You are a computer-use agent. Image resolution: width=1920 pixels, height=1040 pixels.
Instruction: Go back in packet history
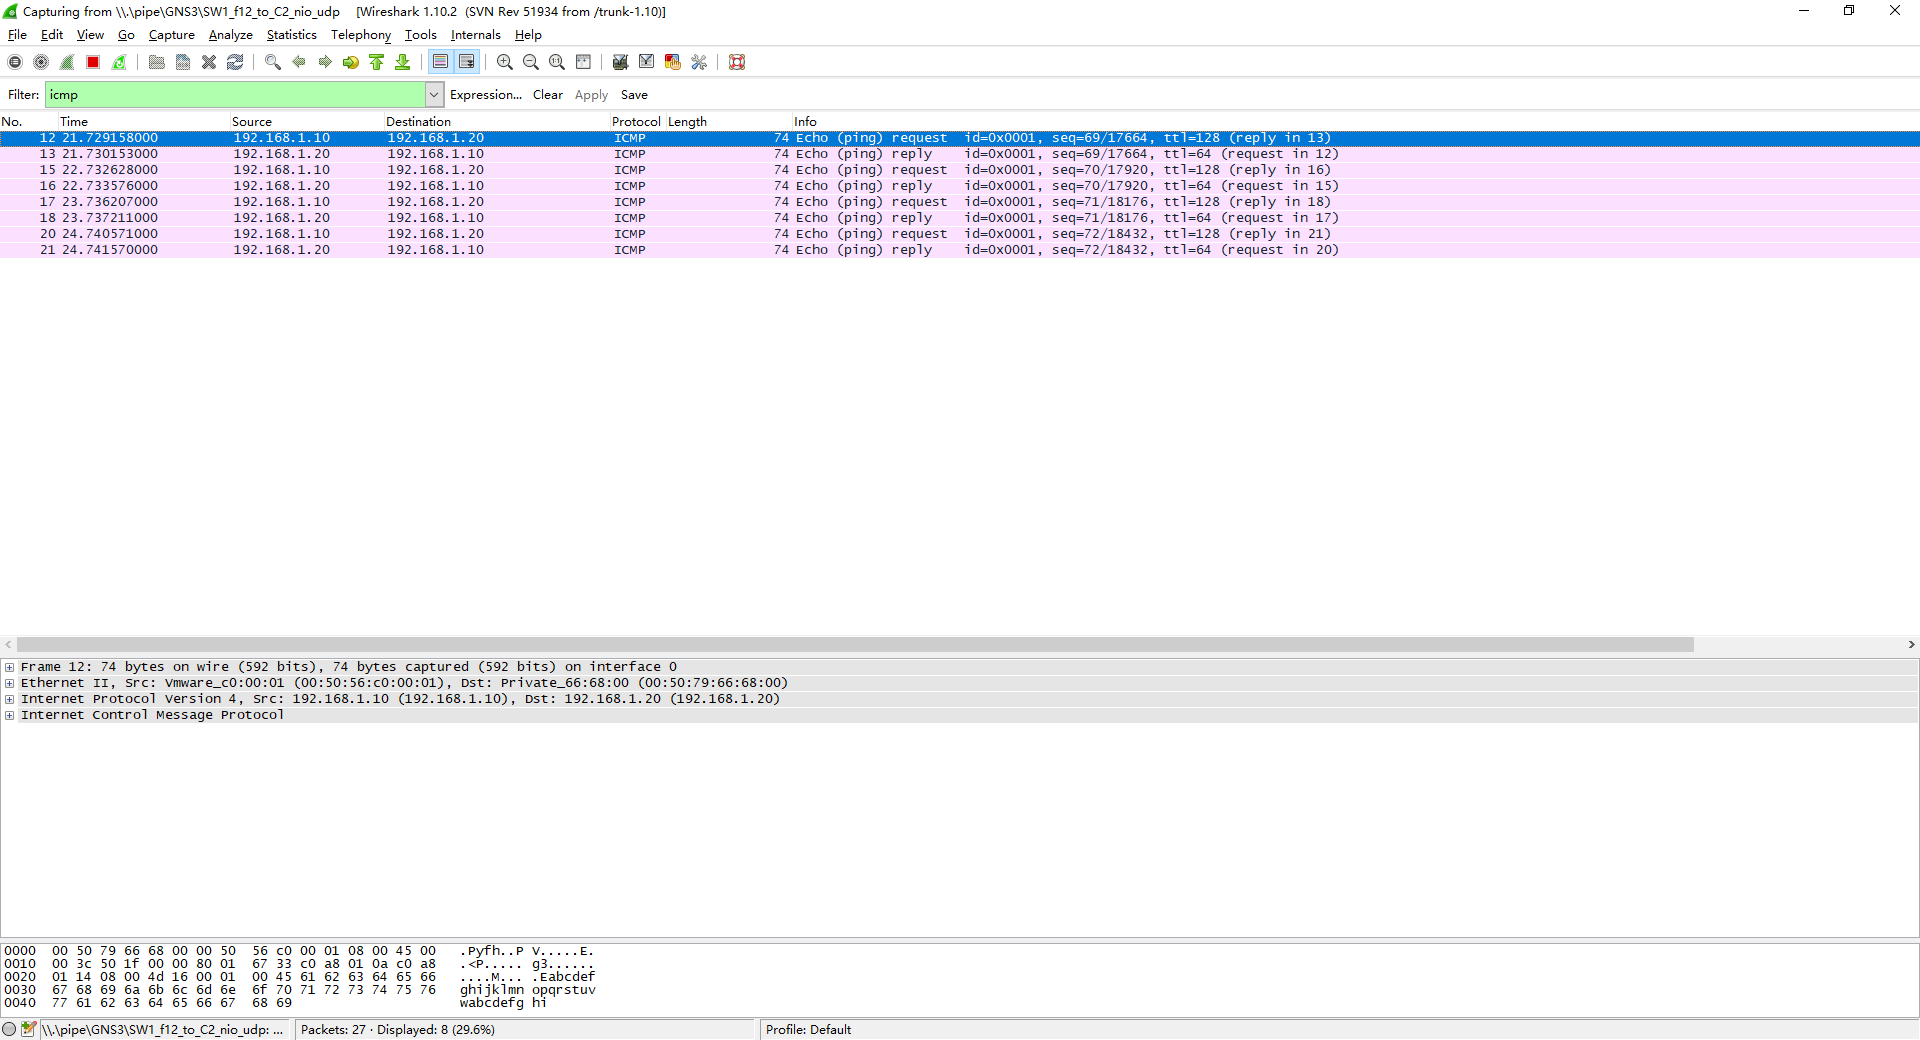click(x=299, y=62)
